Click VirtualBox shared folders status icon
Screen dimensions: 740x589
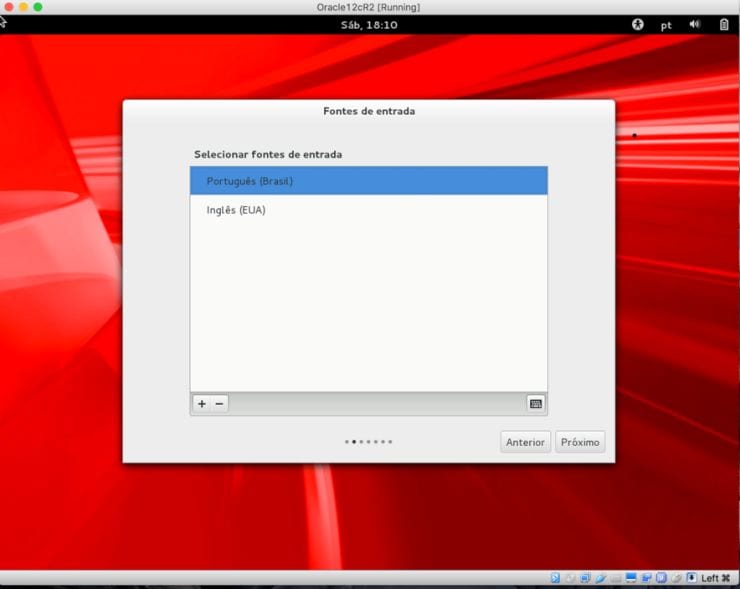616,579
